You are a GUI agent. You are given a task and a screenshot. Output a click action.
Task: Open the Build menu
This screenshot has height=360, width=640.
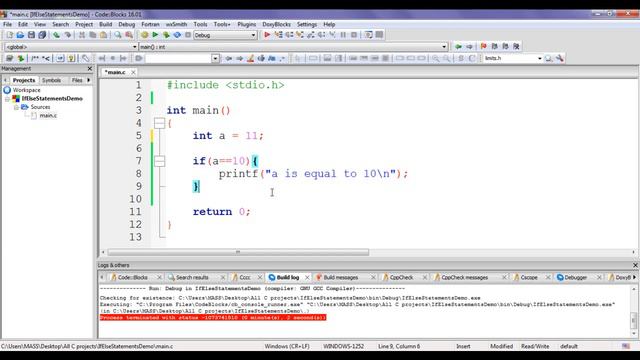click(106, 24)
